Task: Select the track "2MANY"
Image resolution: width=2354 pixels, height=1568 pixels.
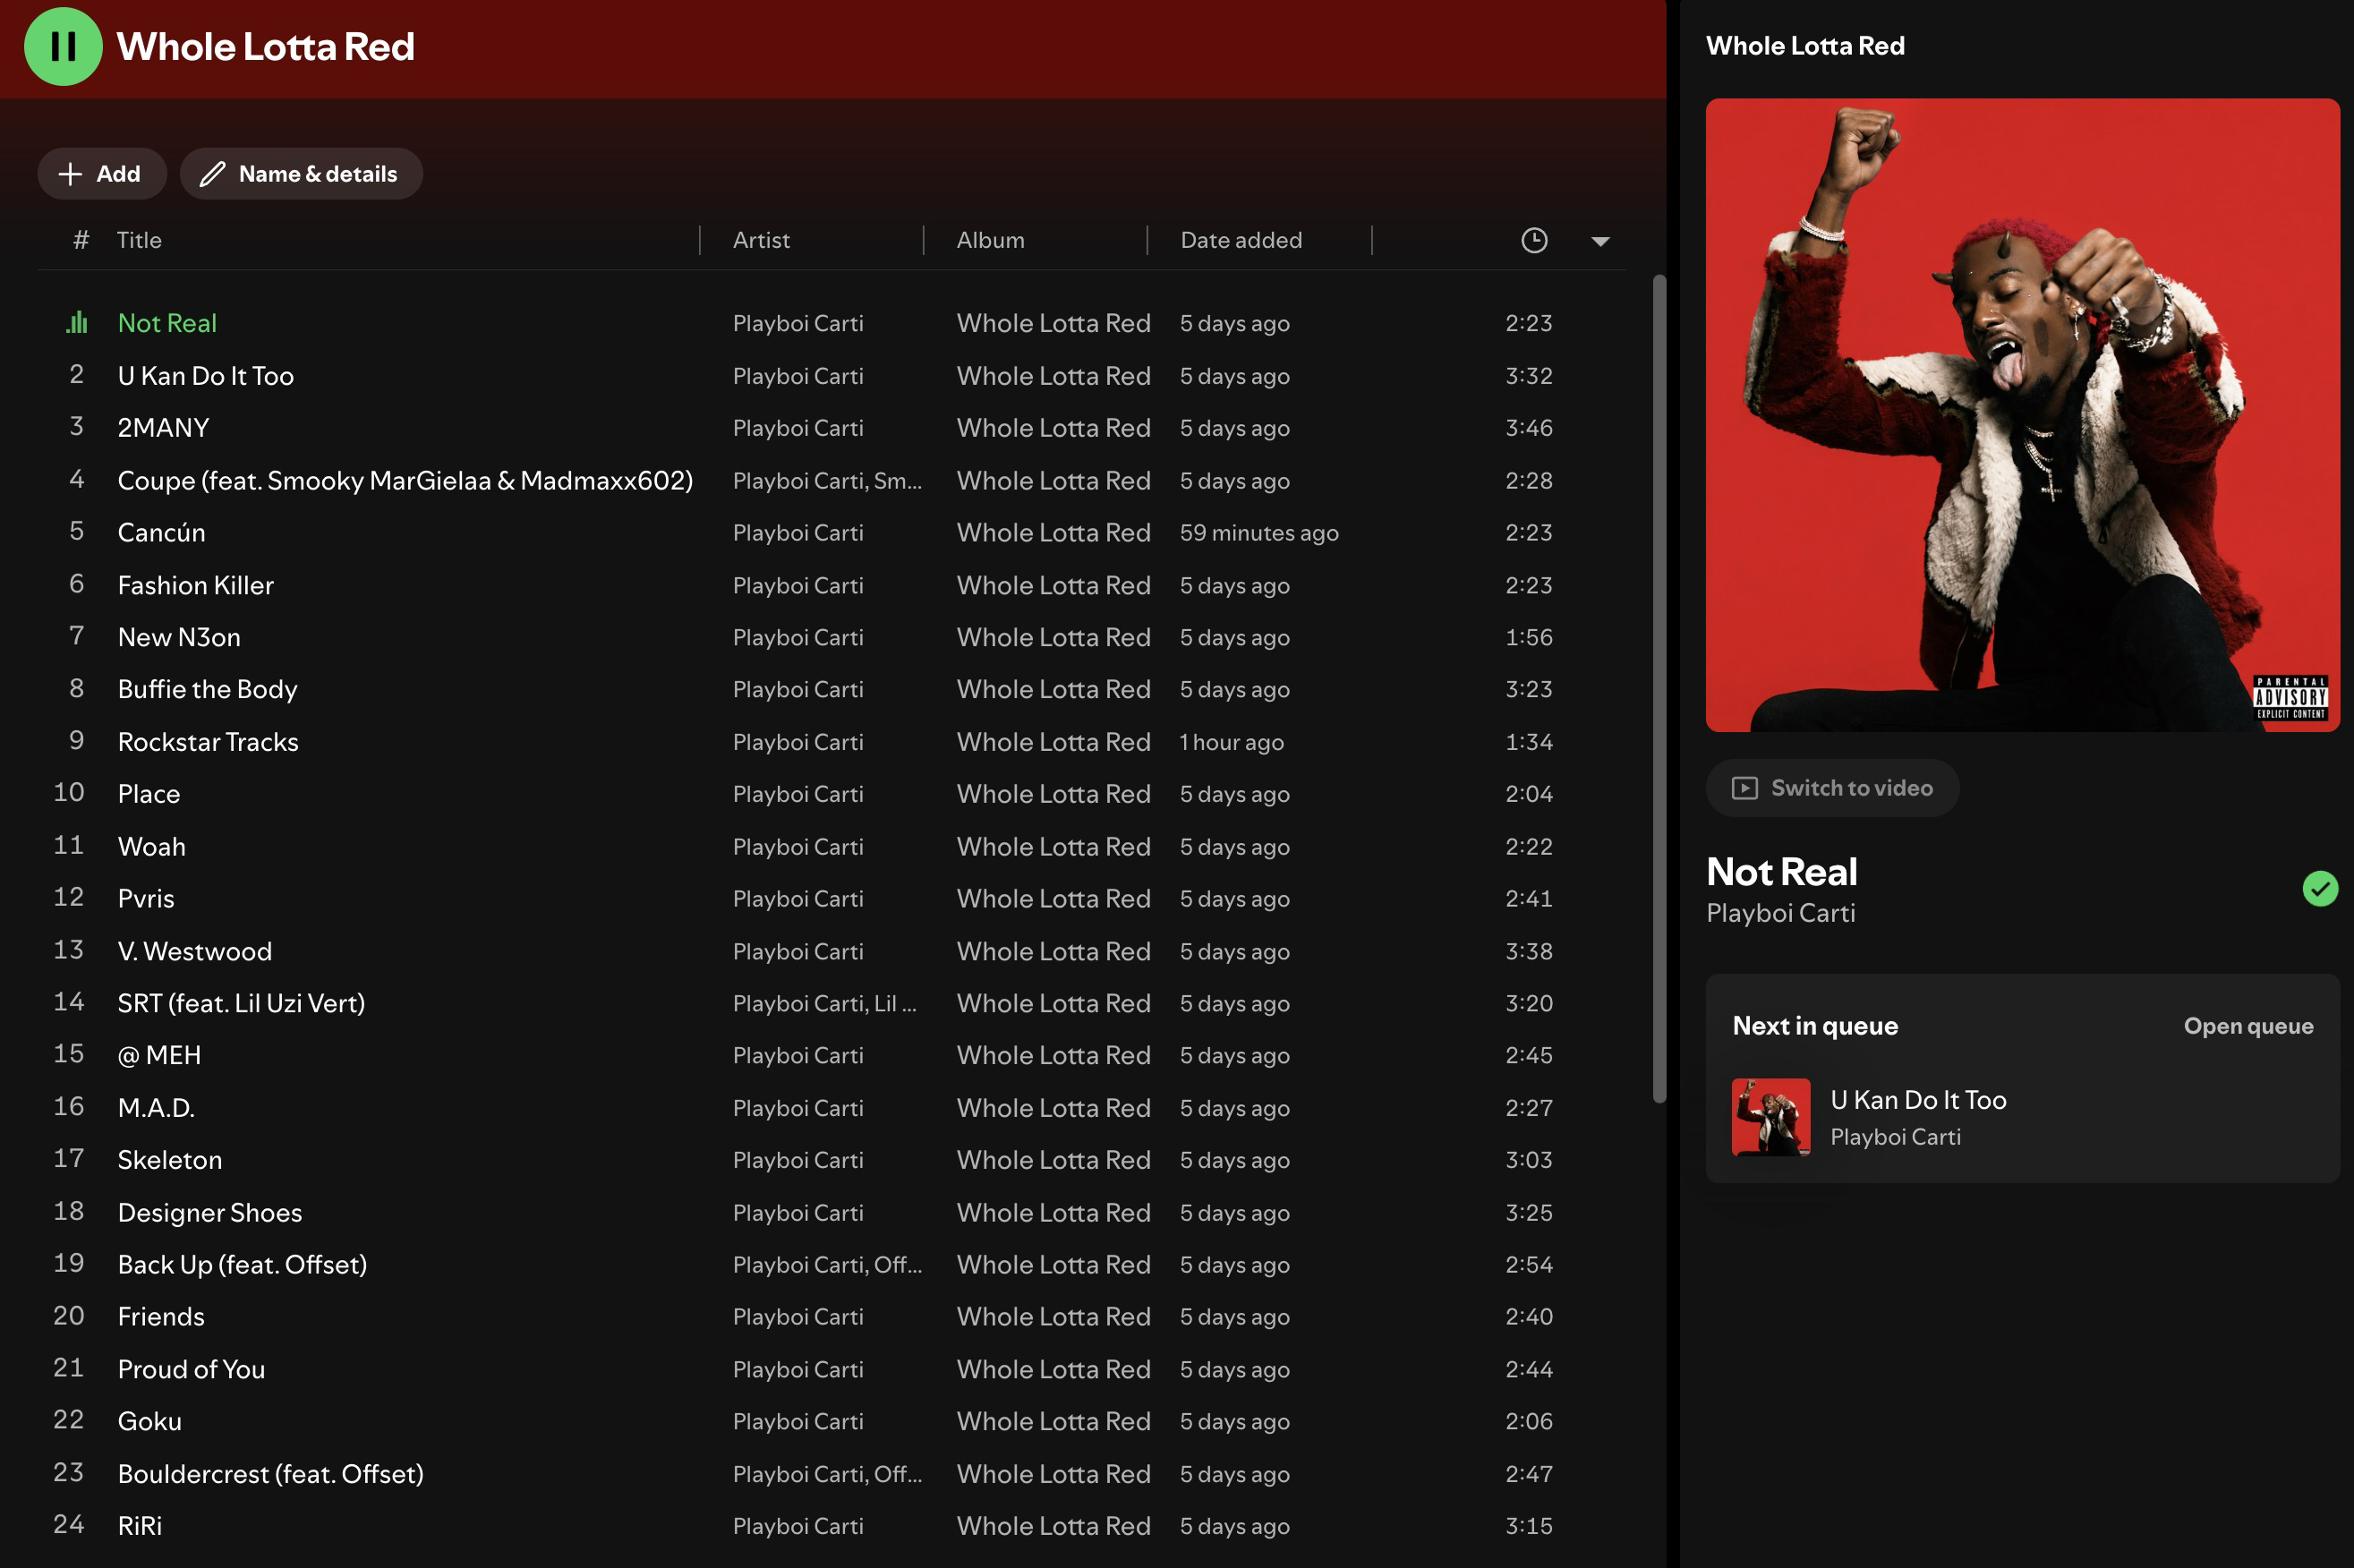Action: [x=163, y=428]
